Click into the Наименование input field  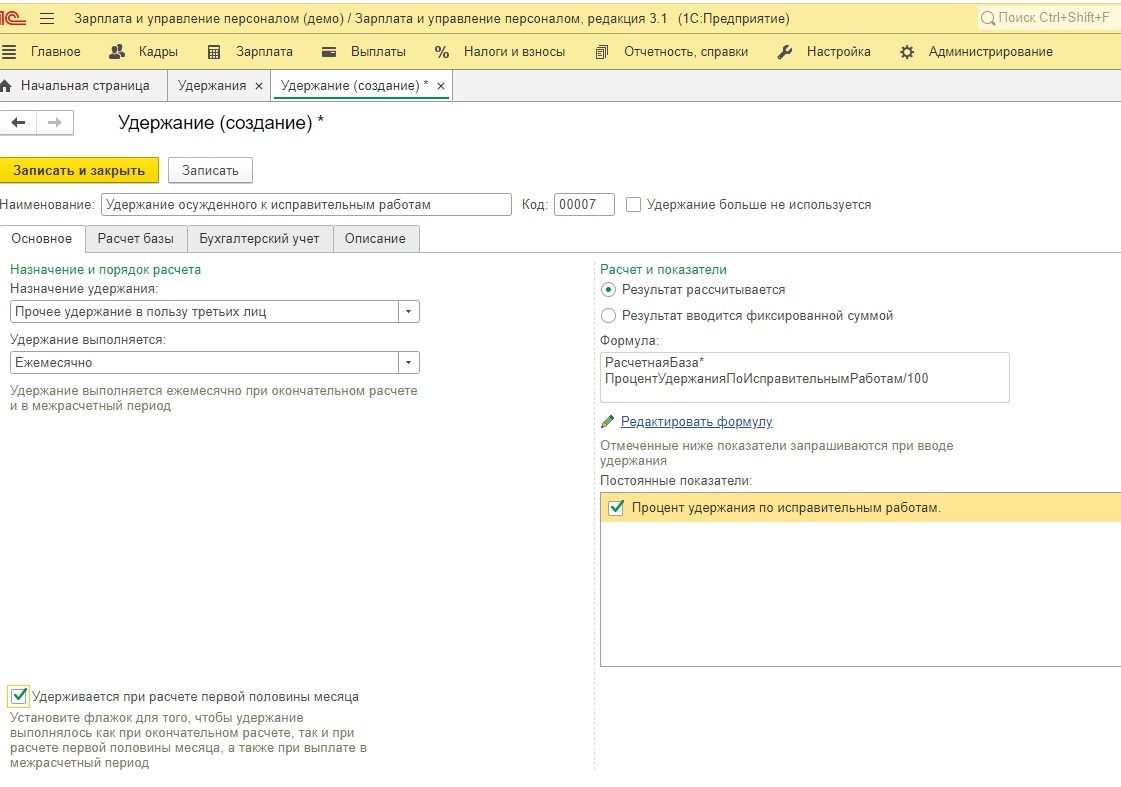pos(307,204)
